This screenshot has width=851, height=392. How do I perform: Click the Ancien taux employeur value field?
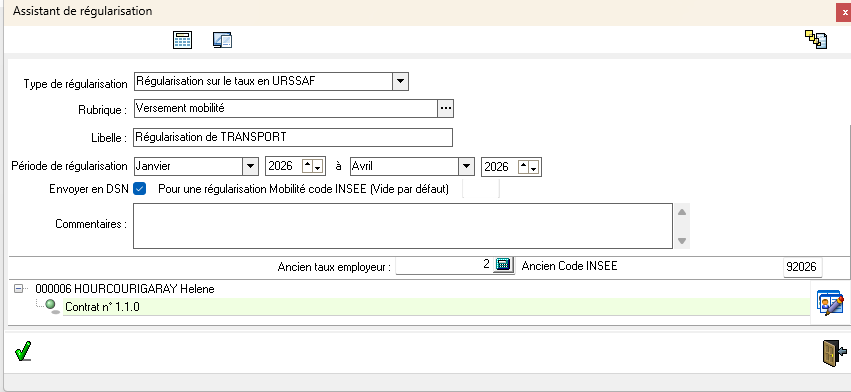(x=444, y=265)
